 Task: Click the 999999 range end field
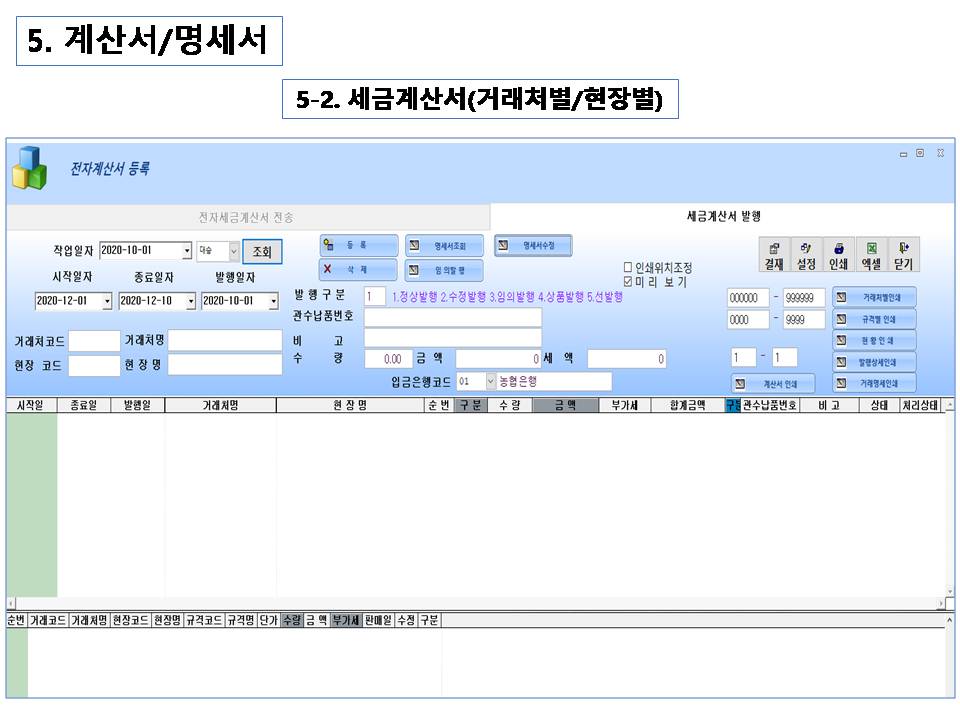(x=804, y=298)
